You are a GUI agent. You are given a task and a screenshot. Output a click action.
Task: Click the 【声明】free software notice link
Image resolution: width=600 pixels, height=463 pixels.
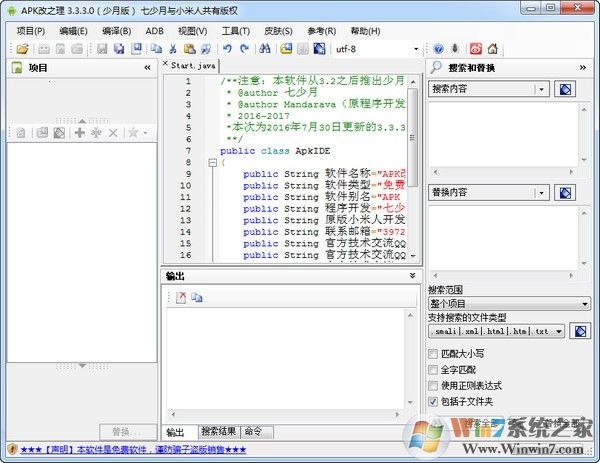pos(133,449)
